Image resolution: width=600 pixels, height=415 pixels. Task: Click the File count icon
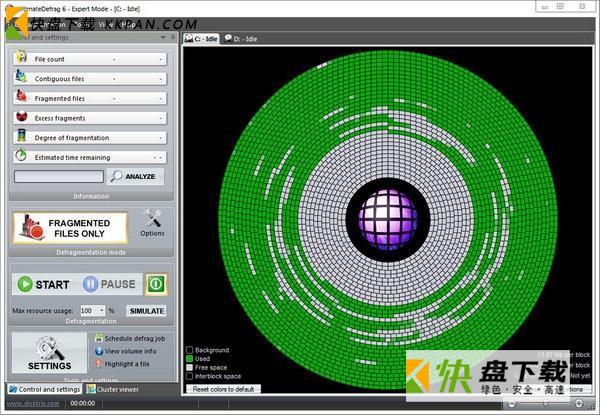click(21, 57)
